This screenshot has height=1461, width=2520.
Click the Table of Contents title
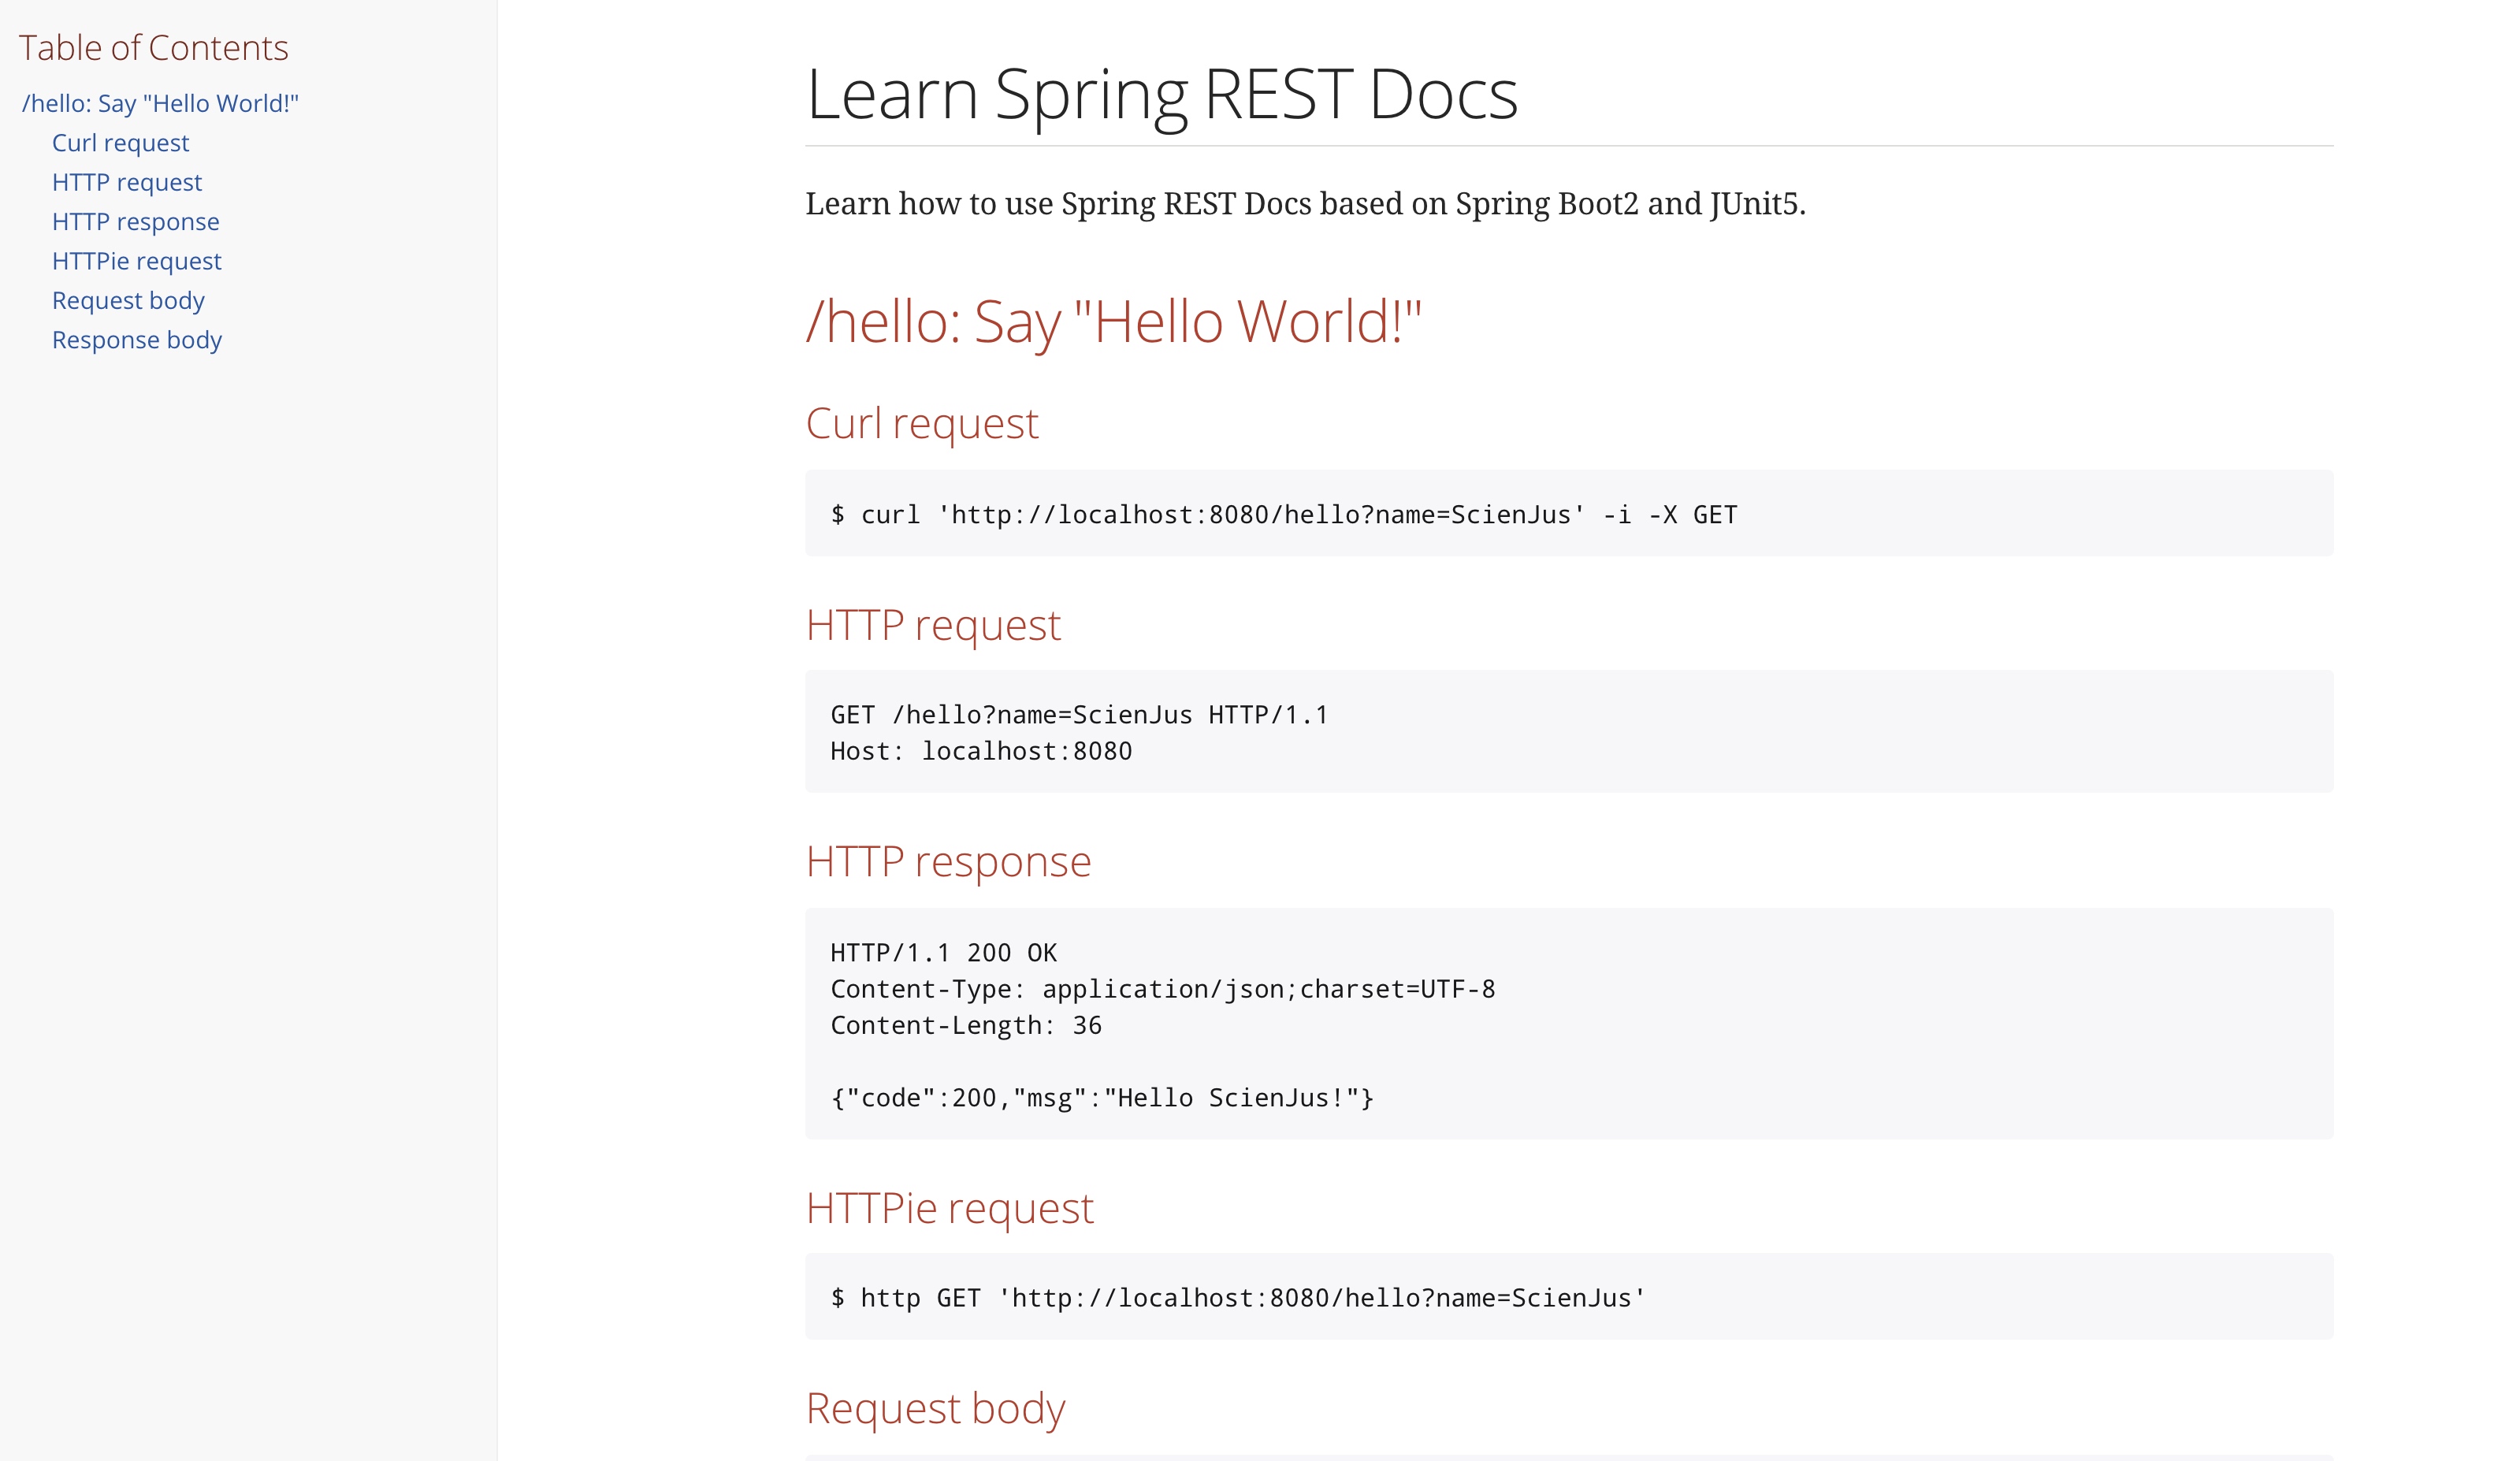[x=153, y=48]
